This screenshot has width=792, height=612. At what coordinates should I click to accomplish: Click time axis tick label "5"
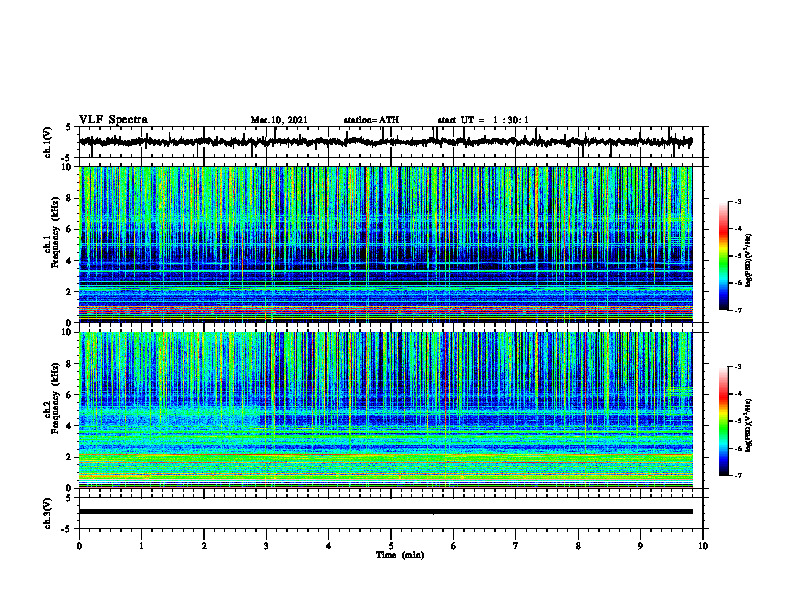tap(391, 546)
